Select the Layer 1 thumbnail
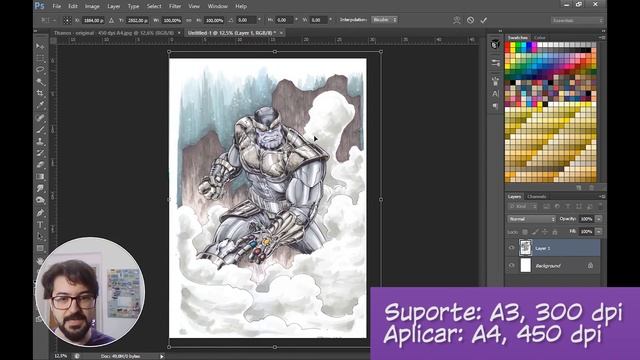The width and height of the screenshot is (640, 360). tap(526, 248)
